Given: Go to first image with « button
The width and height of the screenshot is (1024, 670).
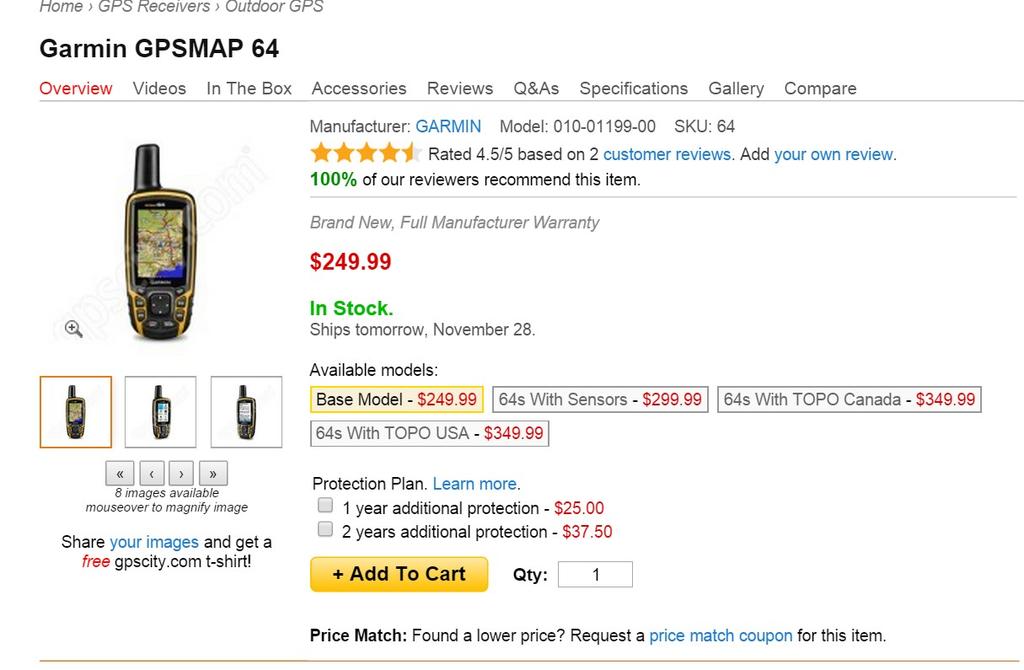Looking at the screenshot, I should 119,473.
